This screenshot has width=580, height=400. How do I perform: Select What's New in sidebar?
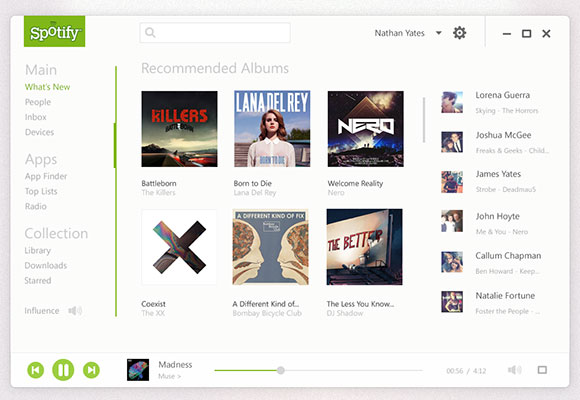[x=47, y=87]
